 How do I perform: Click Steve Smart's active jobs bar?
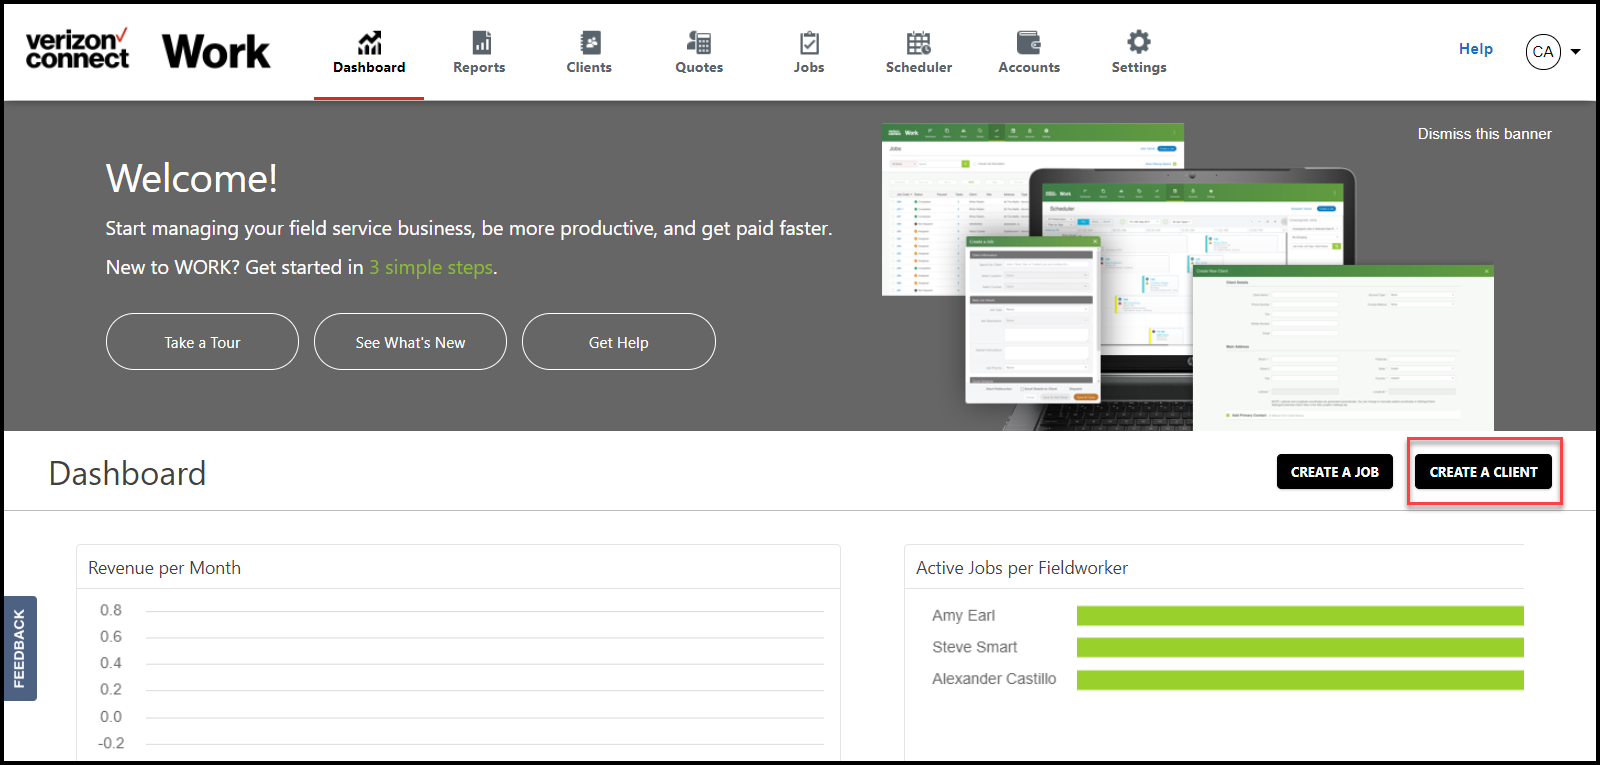coord(1300,647)
